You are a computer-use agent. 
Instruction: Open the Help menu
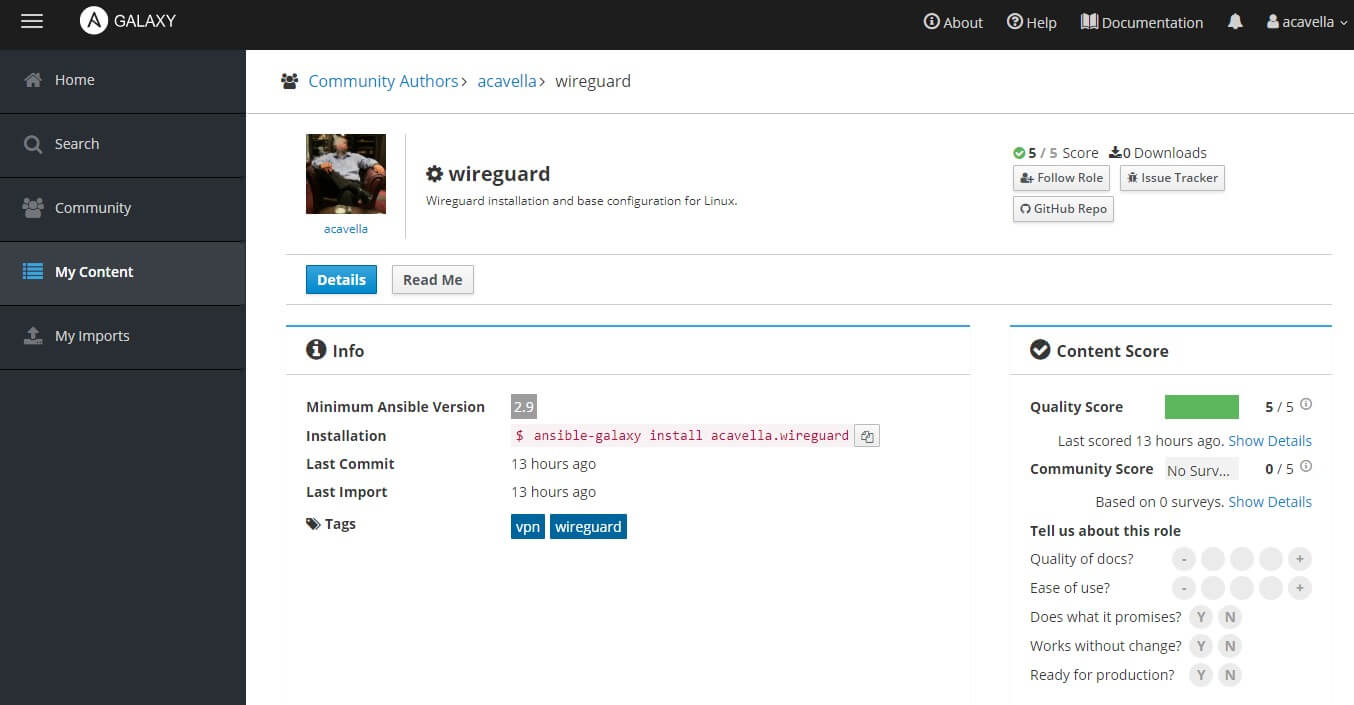1031,22
